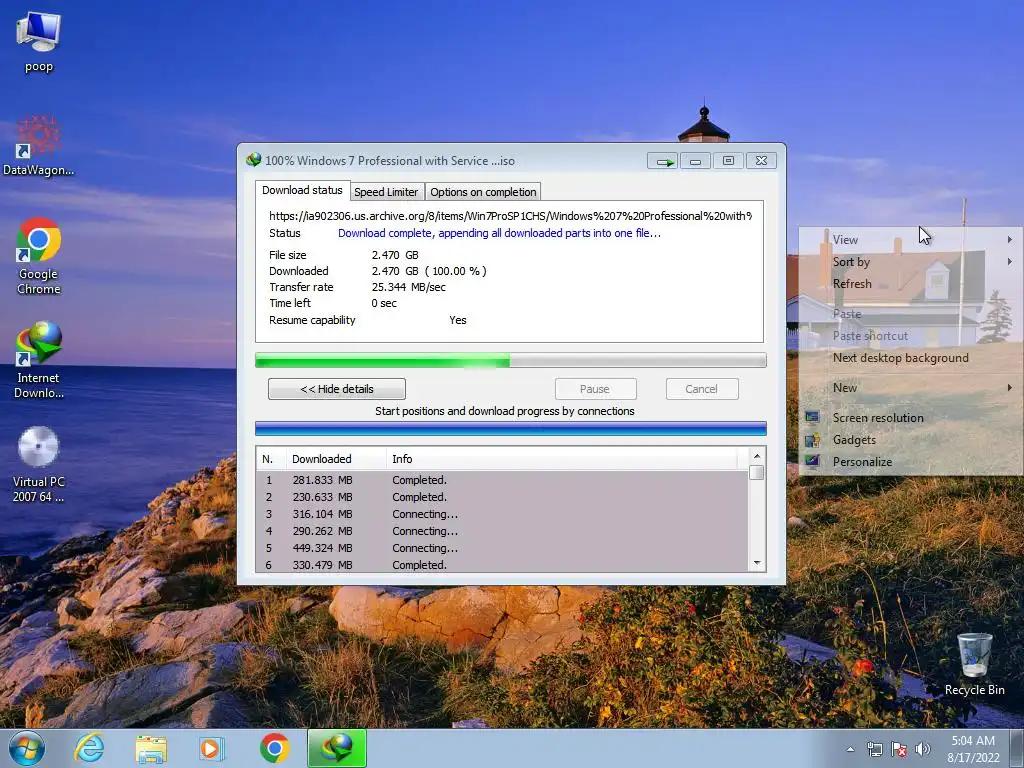
Task: Click the << Hide details button
Action: click(337, 389)
